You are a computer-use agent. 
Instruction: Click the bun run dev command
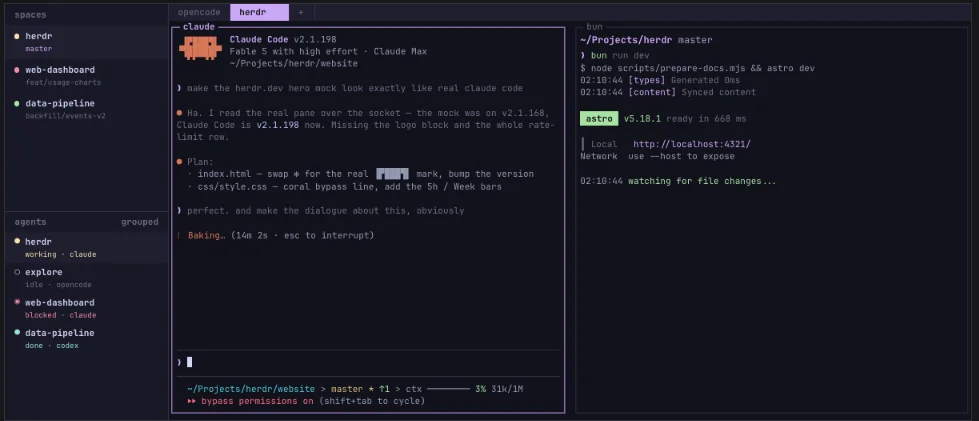click(620, 56)
